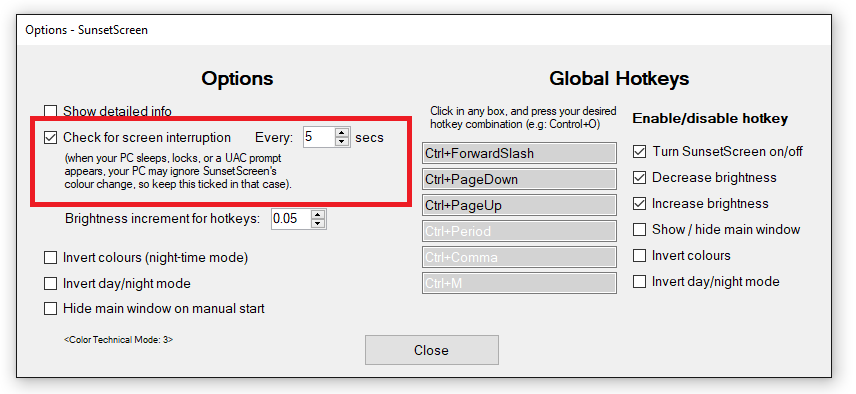Click the Ctrl+PageUp hotkey box

tap(519, 206)
